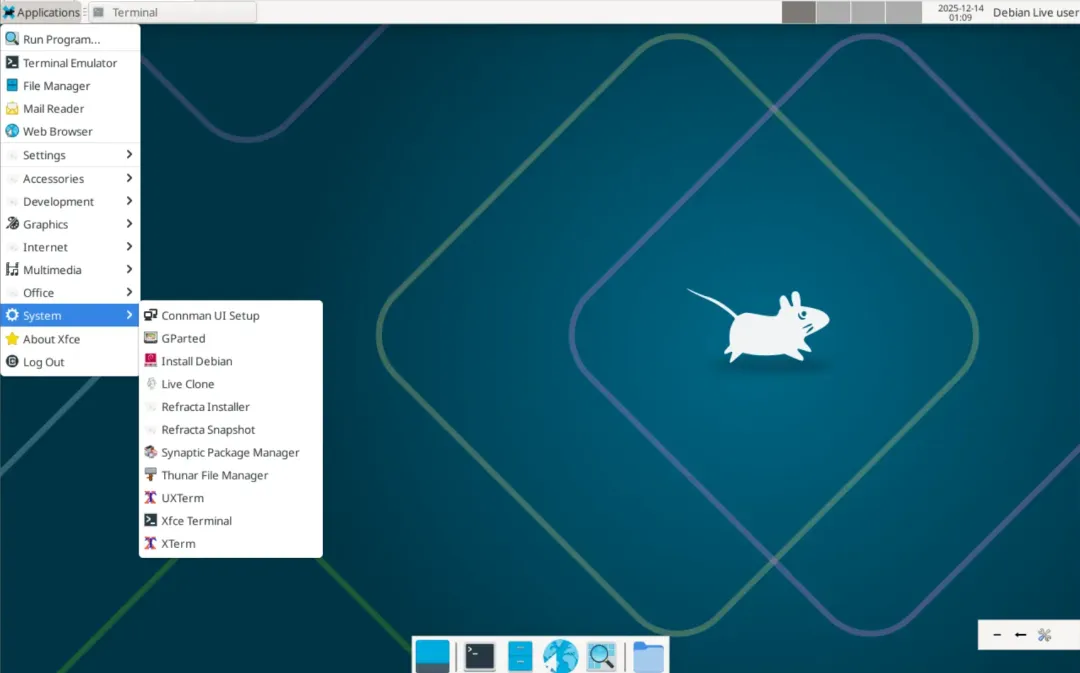Click the minus icon in bottom-right panel
Screen dimensions: 1080x673
click(997, 634)
